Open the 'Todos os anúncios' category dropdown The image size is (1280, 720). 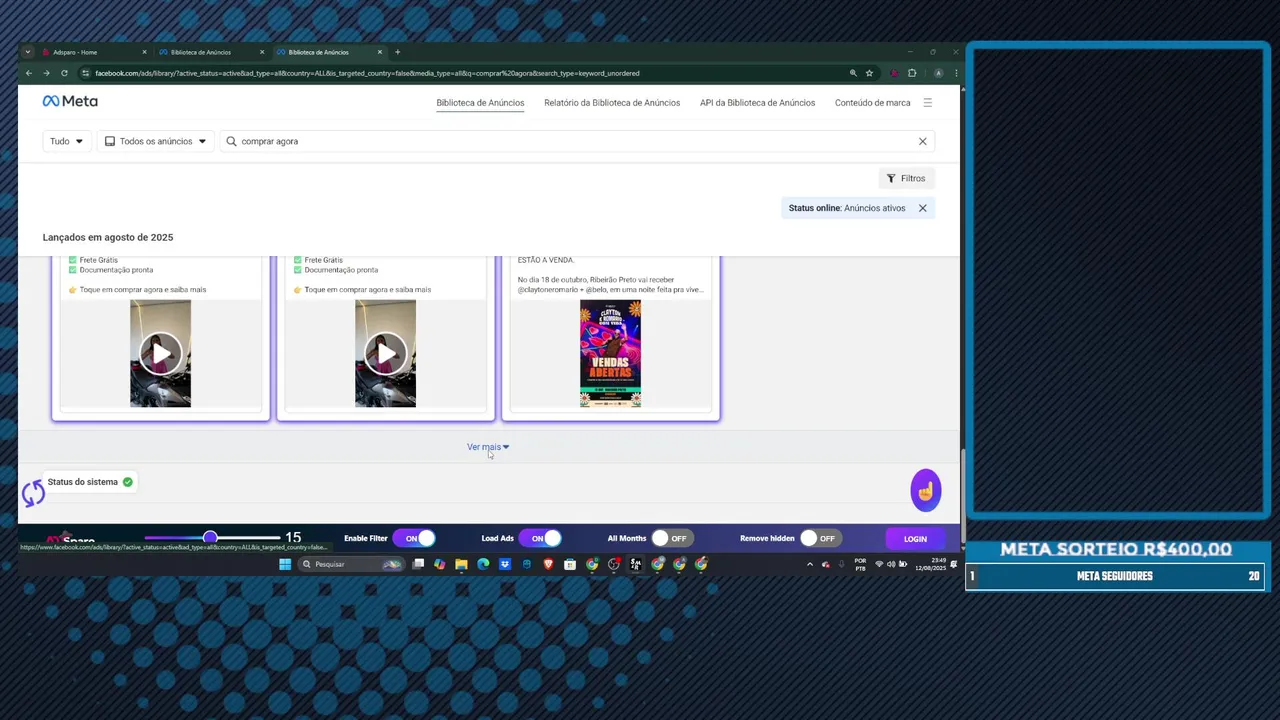pyautogui.click(x=155, y=141)
